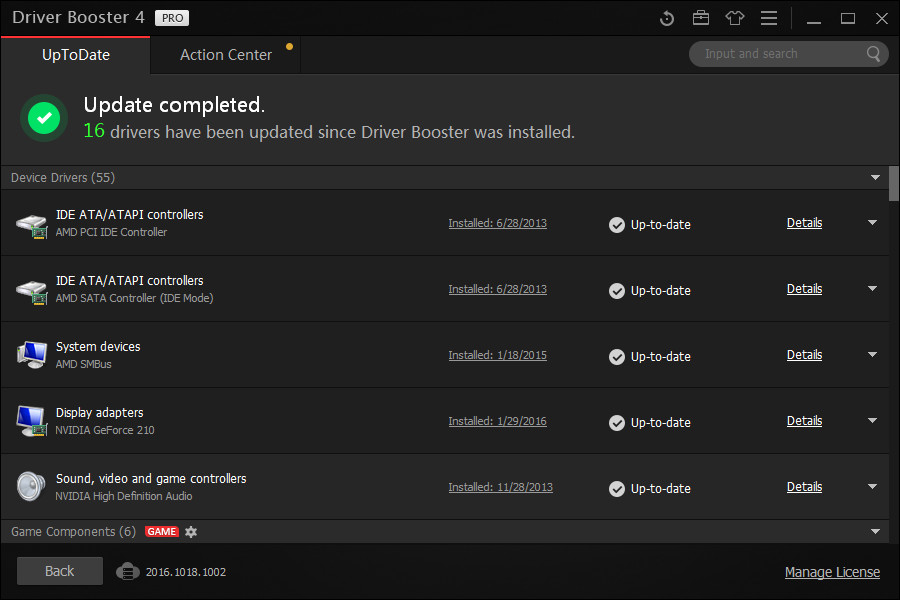Click the search magnifier icon
The width and height of the screenshot is (900, 600).
[872, 53]
